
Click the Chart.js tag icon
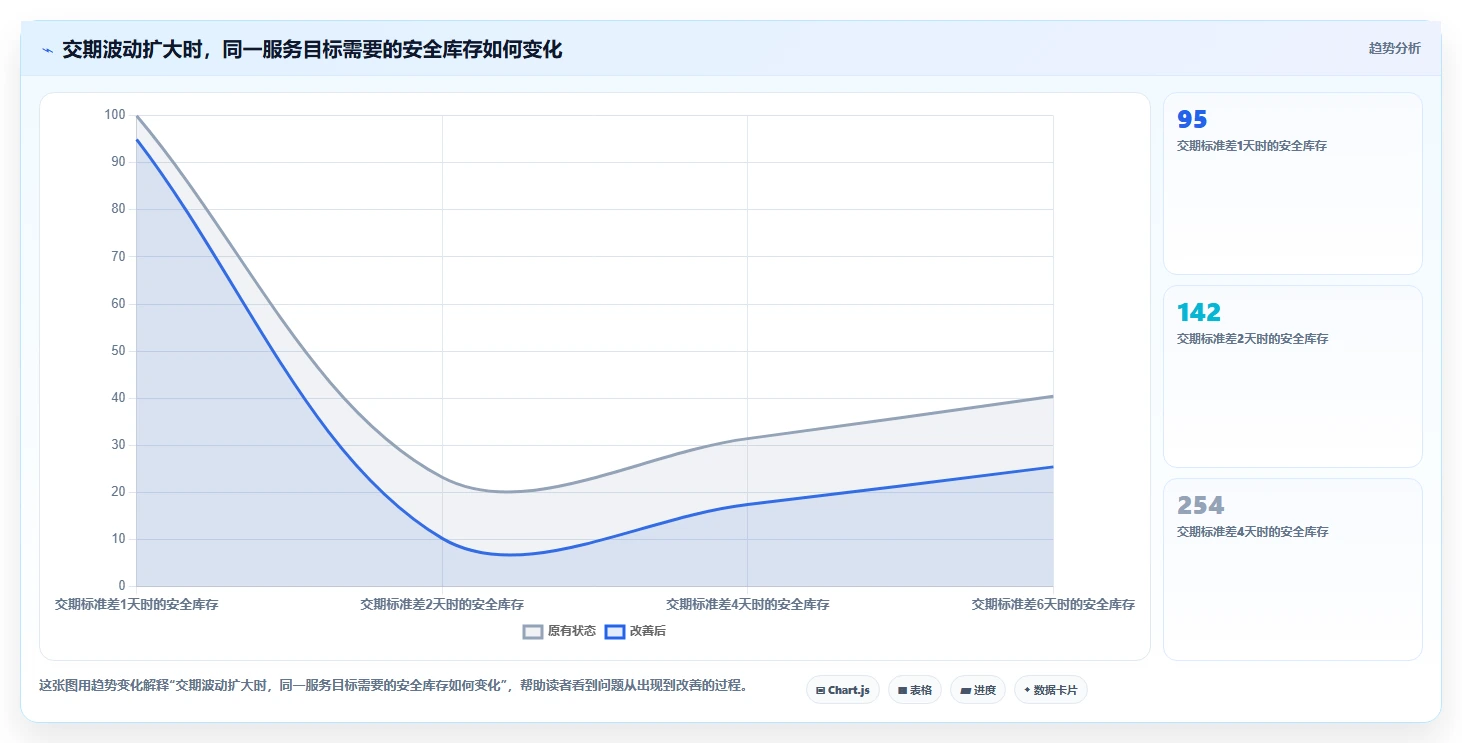[820, 690]
